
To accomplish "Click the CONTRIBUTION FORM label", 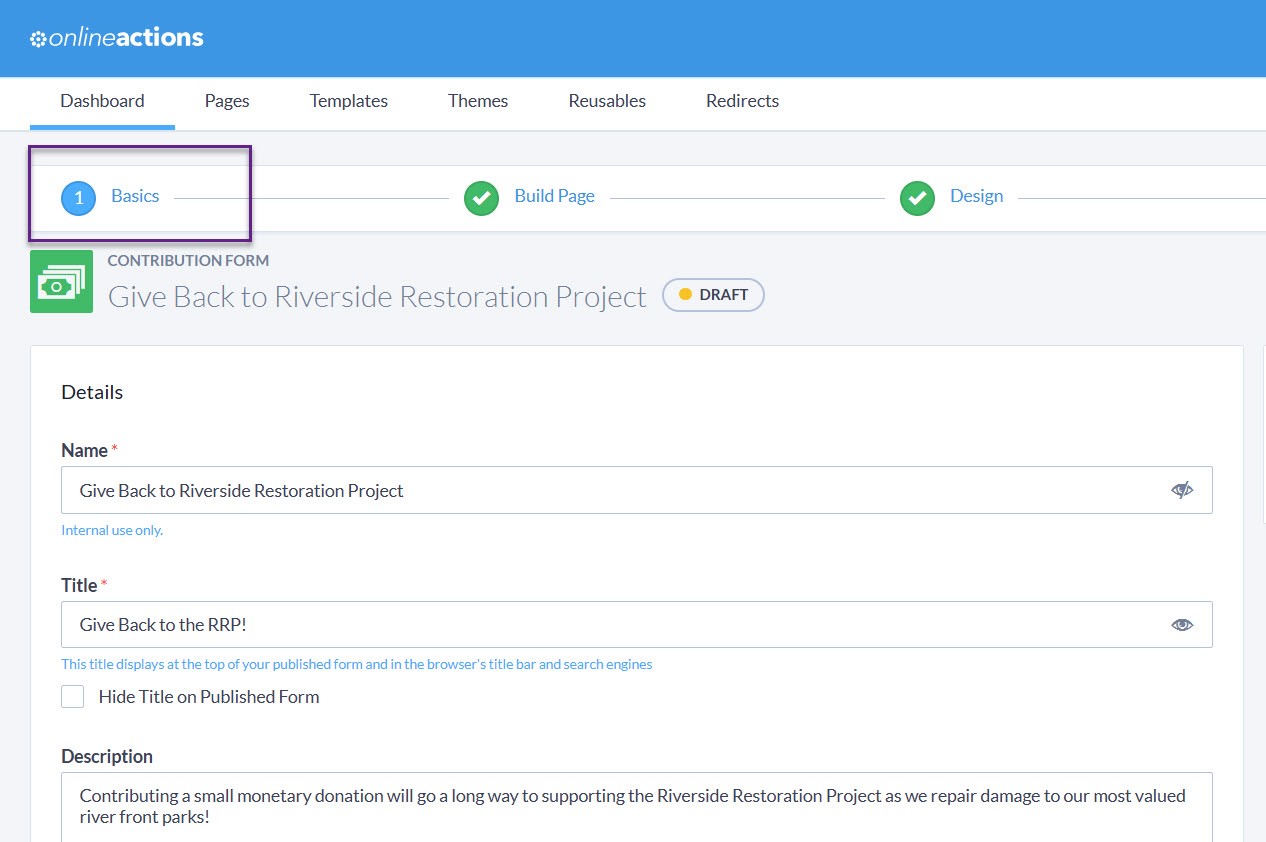I will coord(188,261).
